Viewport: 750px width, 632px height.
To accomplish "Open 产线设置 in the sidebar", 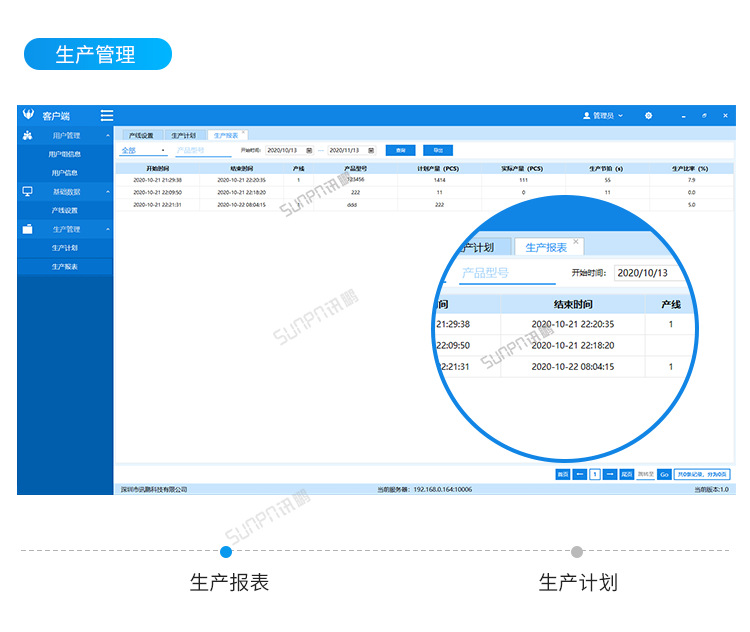I will pos(65,210).
